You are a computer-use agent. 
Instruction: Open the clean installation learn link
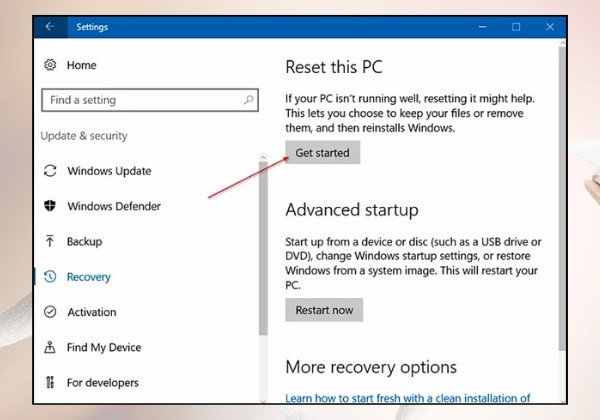tap(408, 398)
